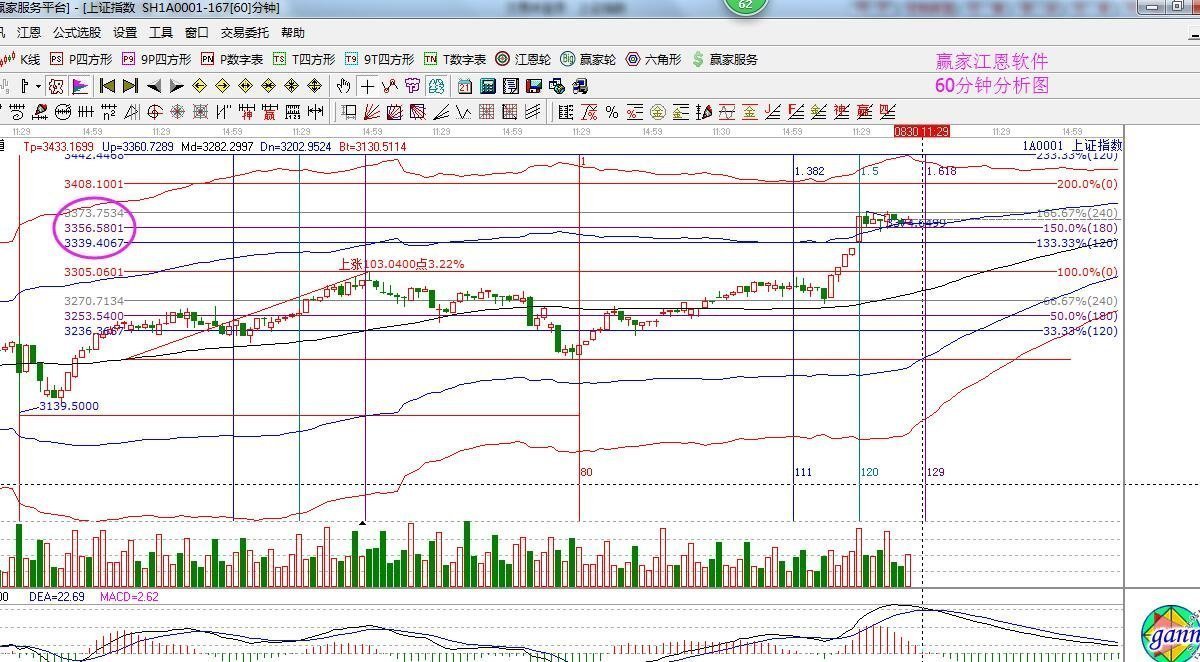Open the 交易委托 menu
Image resolution: width=1200 pixels, height=662 pixels.
point(245,33)
